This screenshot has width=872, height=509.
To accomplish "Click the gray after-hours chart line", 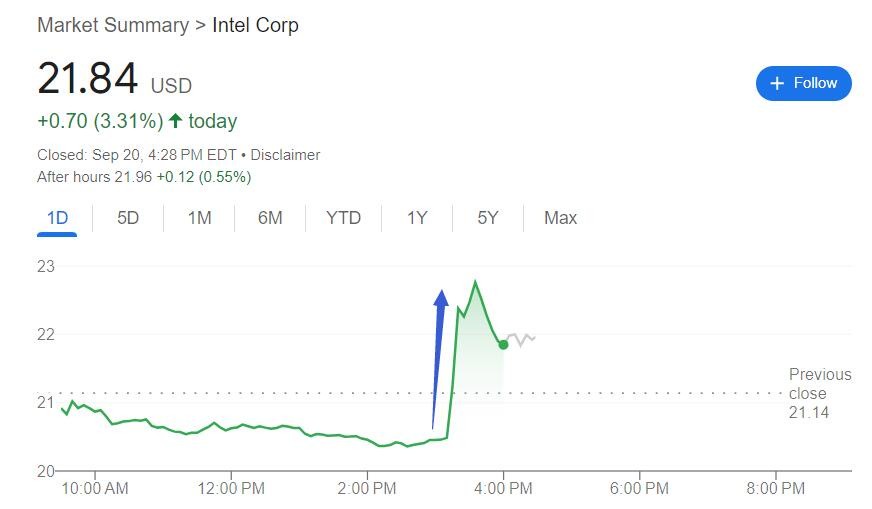I will 521,339.
